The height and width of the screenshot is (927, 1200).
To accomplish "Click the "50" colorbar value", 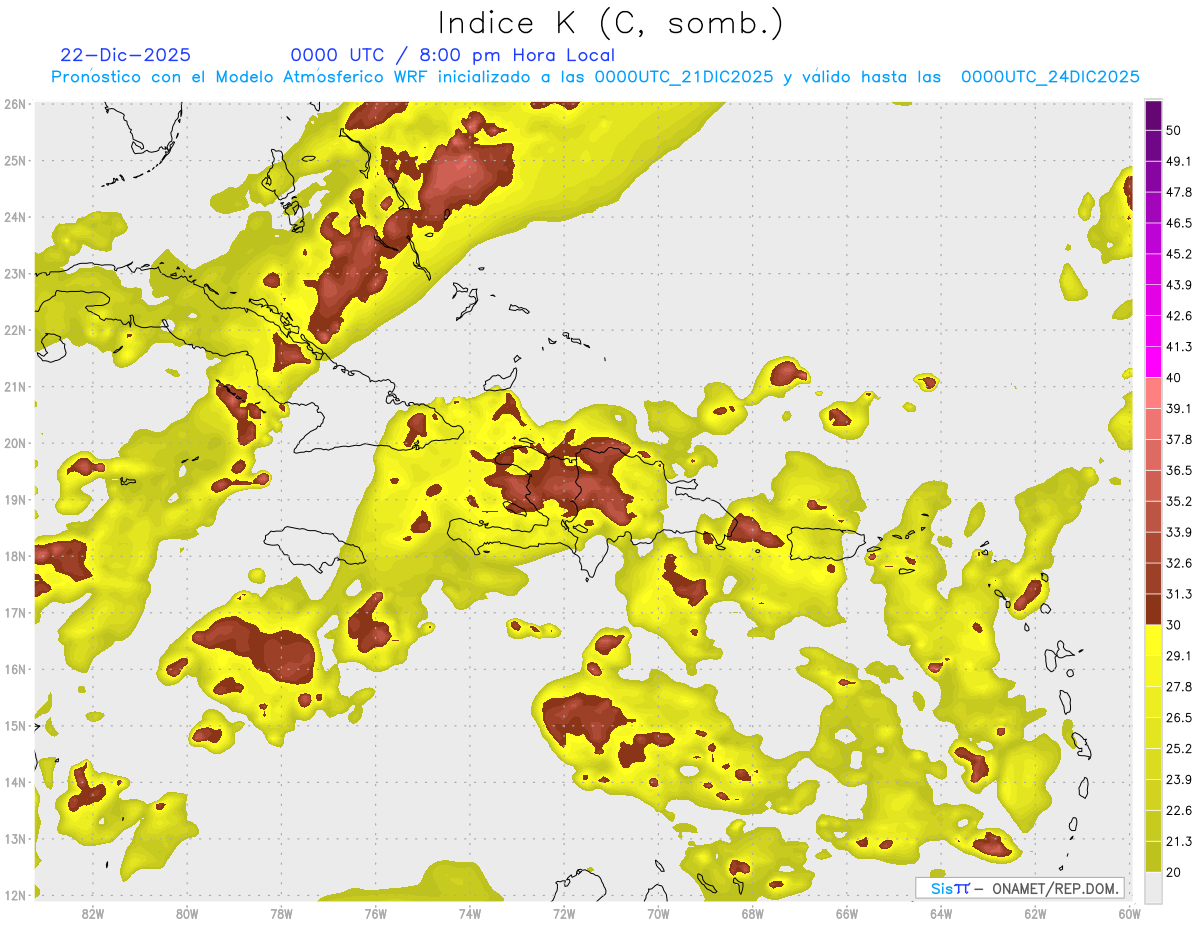I will coord(1174,131).
